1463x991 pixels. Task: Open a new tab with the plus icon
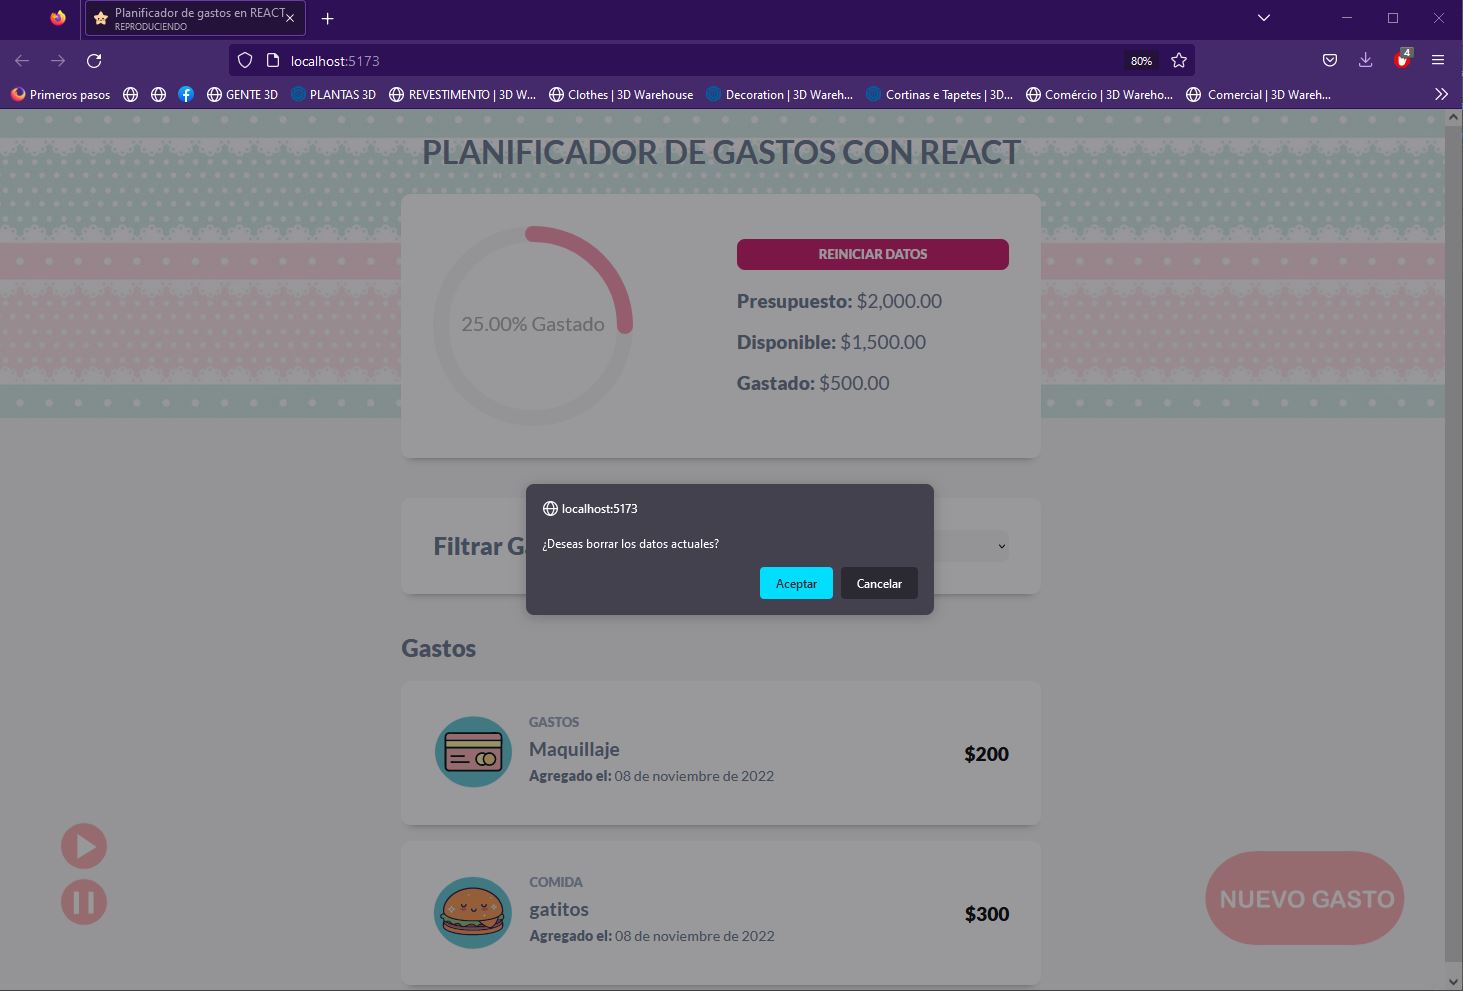tap(327, 19)
